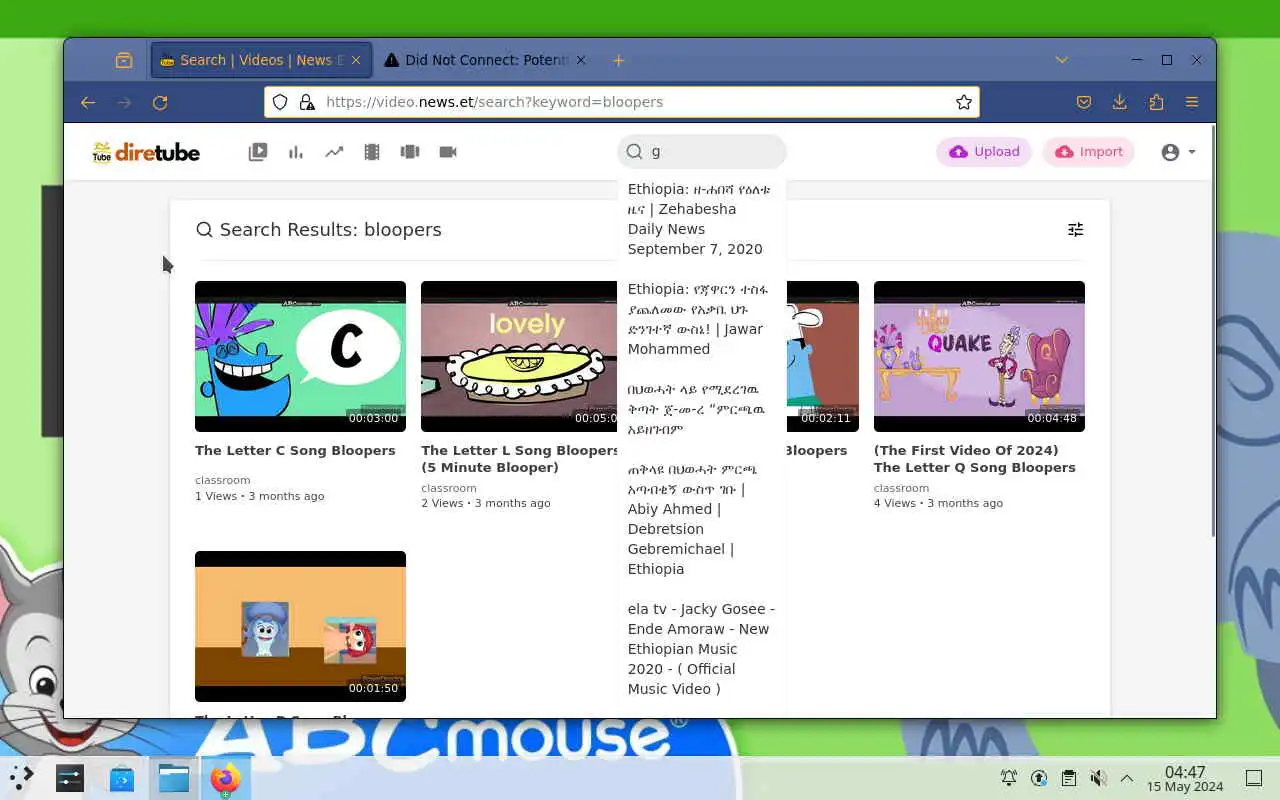
Task: Open classroom channel under Letter C video
Action: [222, 480]
